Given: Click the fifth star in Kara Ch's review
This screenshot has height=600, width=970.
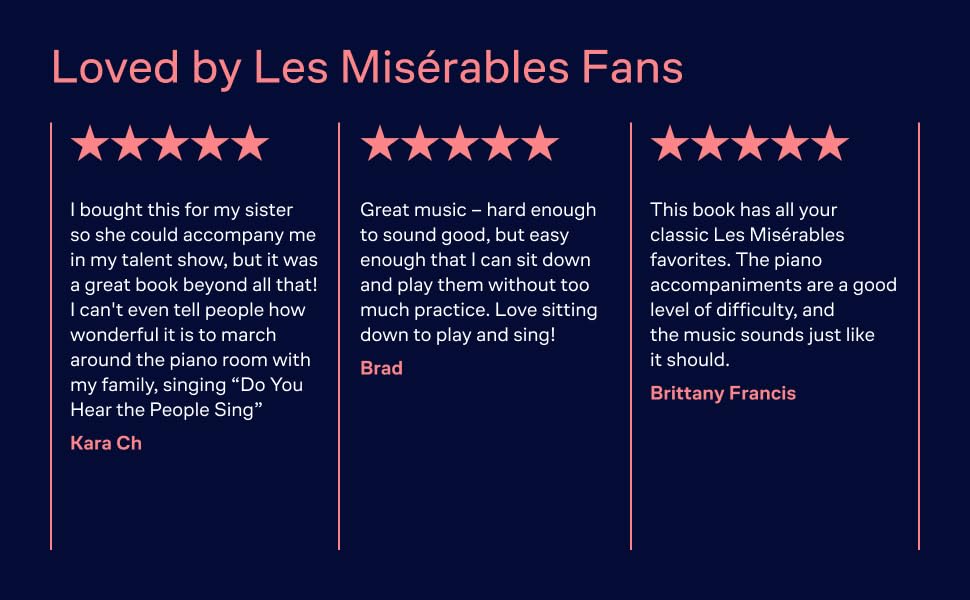Looking at the screenshot, I should 250,144.
